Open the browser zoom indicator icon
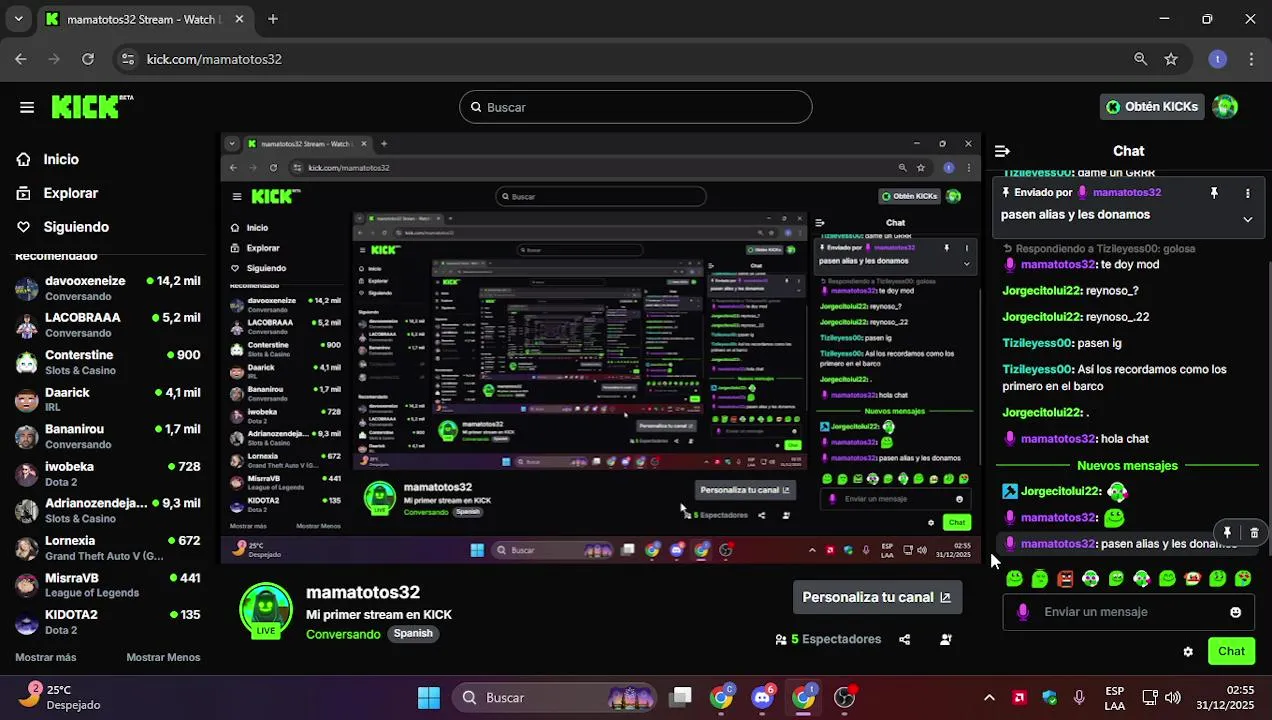This screenshot has width=1272, height=720. pos(1140,59)
